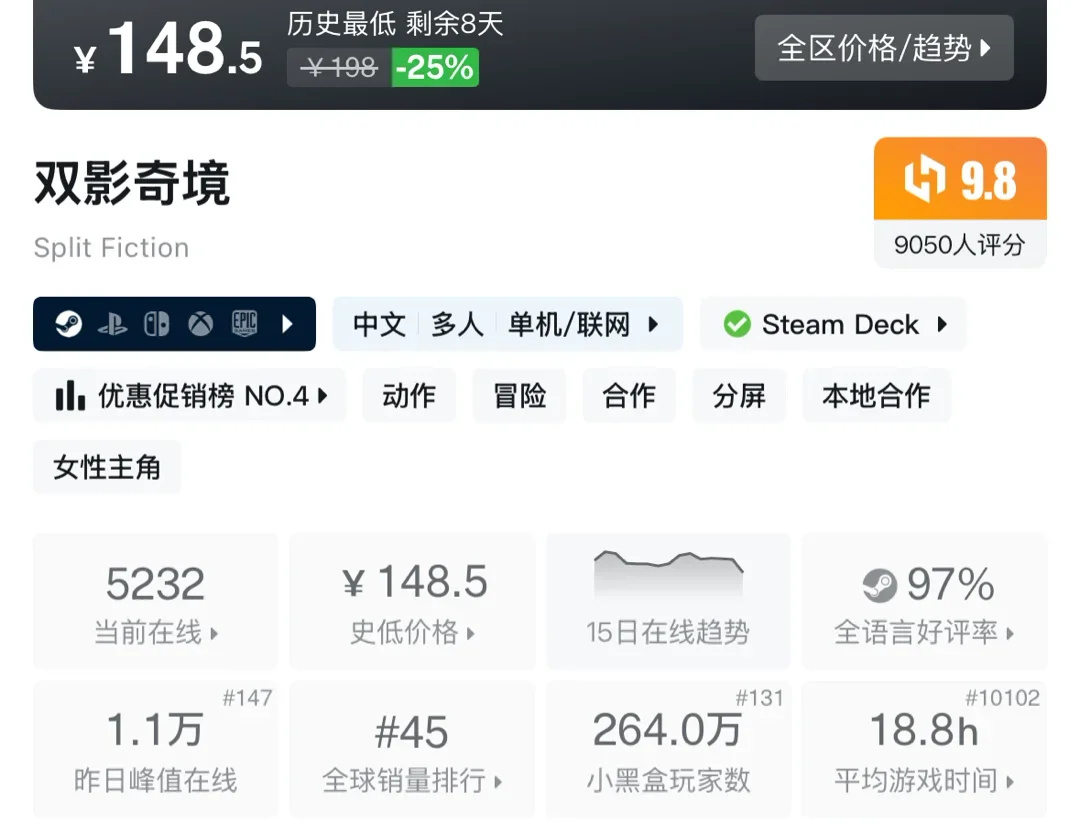Click the Nintendo Switch platform icon
This screenshot has width=1080, height=825.
(156, 324)
